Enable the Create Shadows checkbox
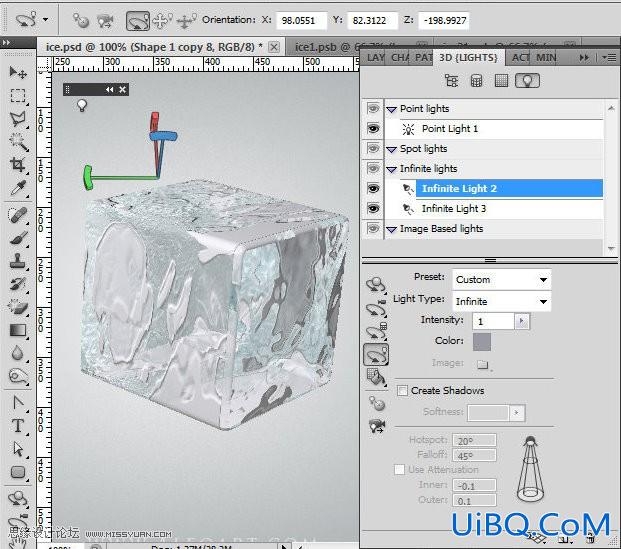This screenshot has width=621, height=549. tap(402, 391)
